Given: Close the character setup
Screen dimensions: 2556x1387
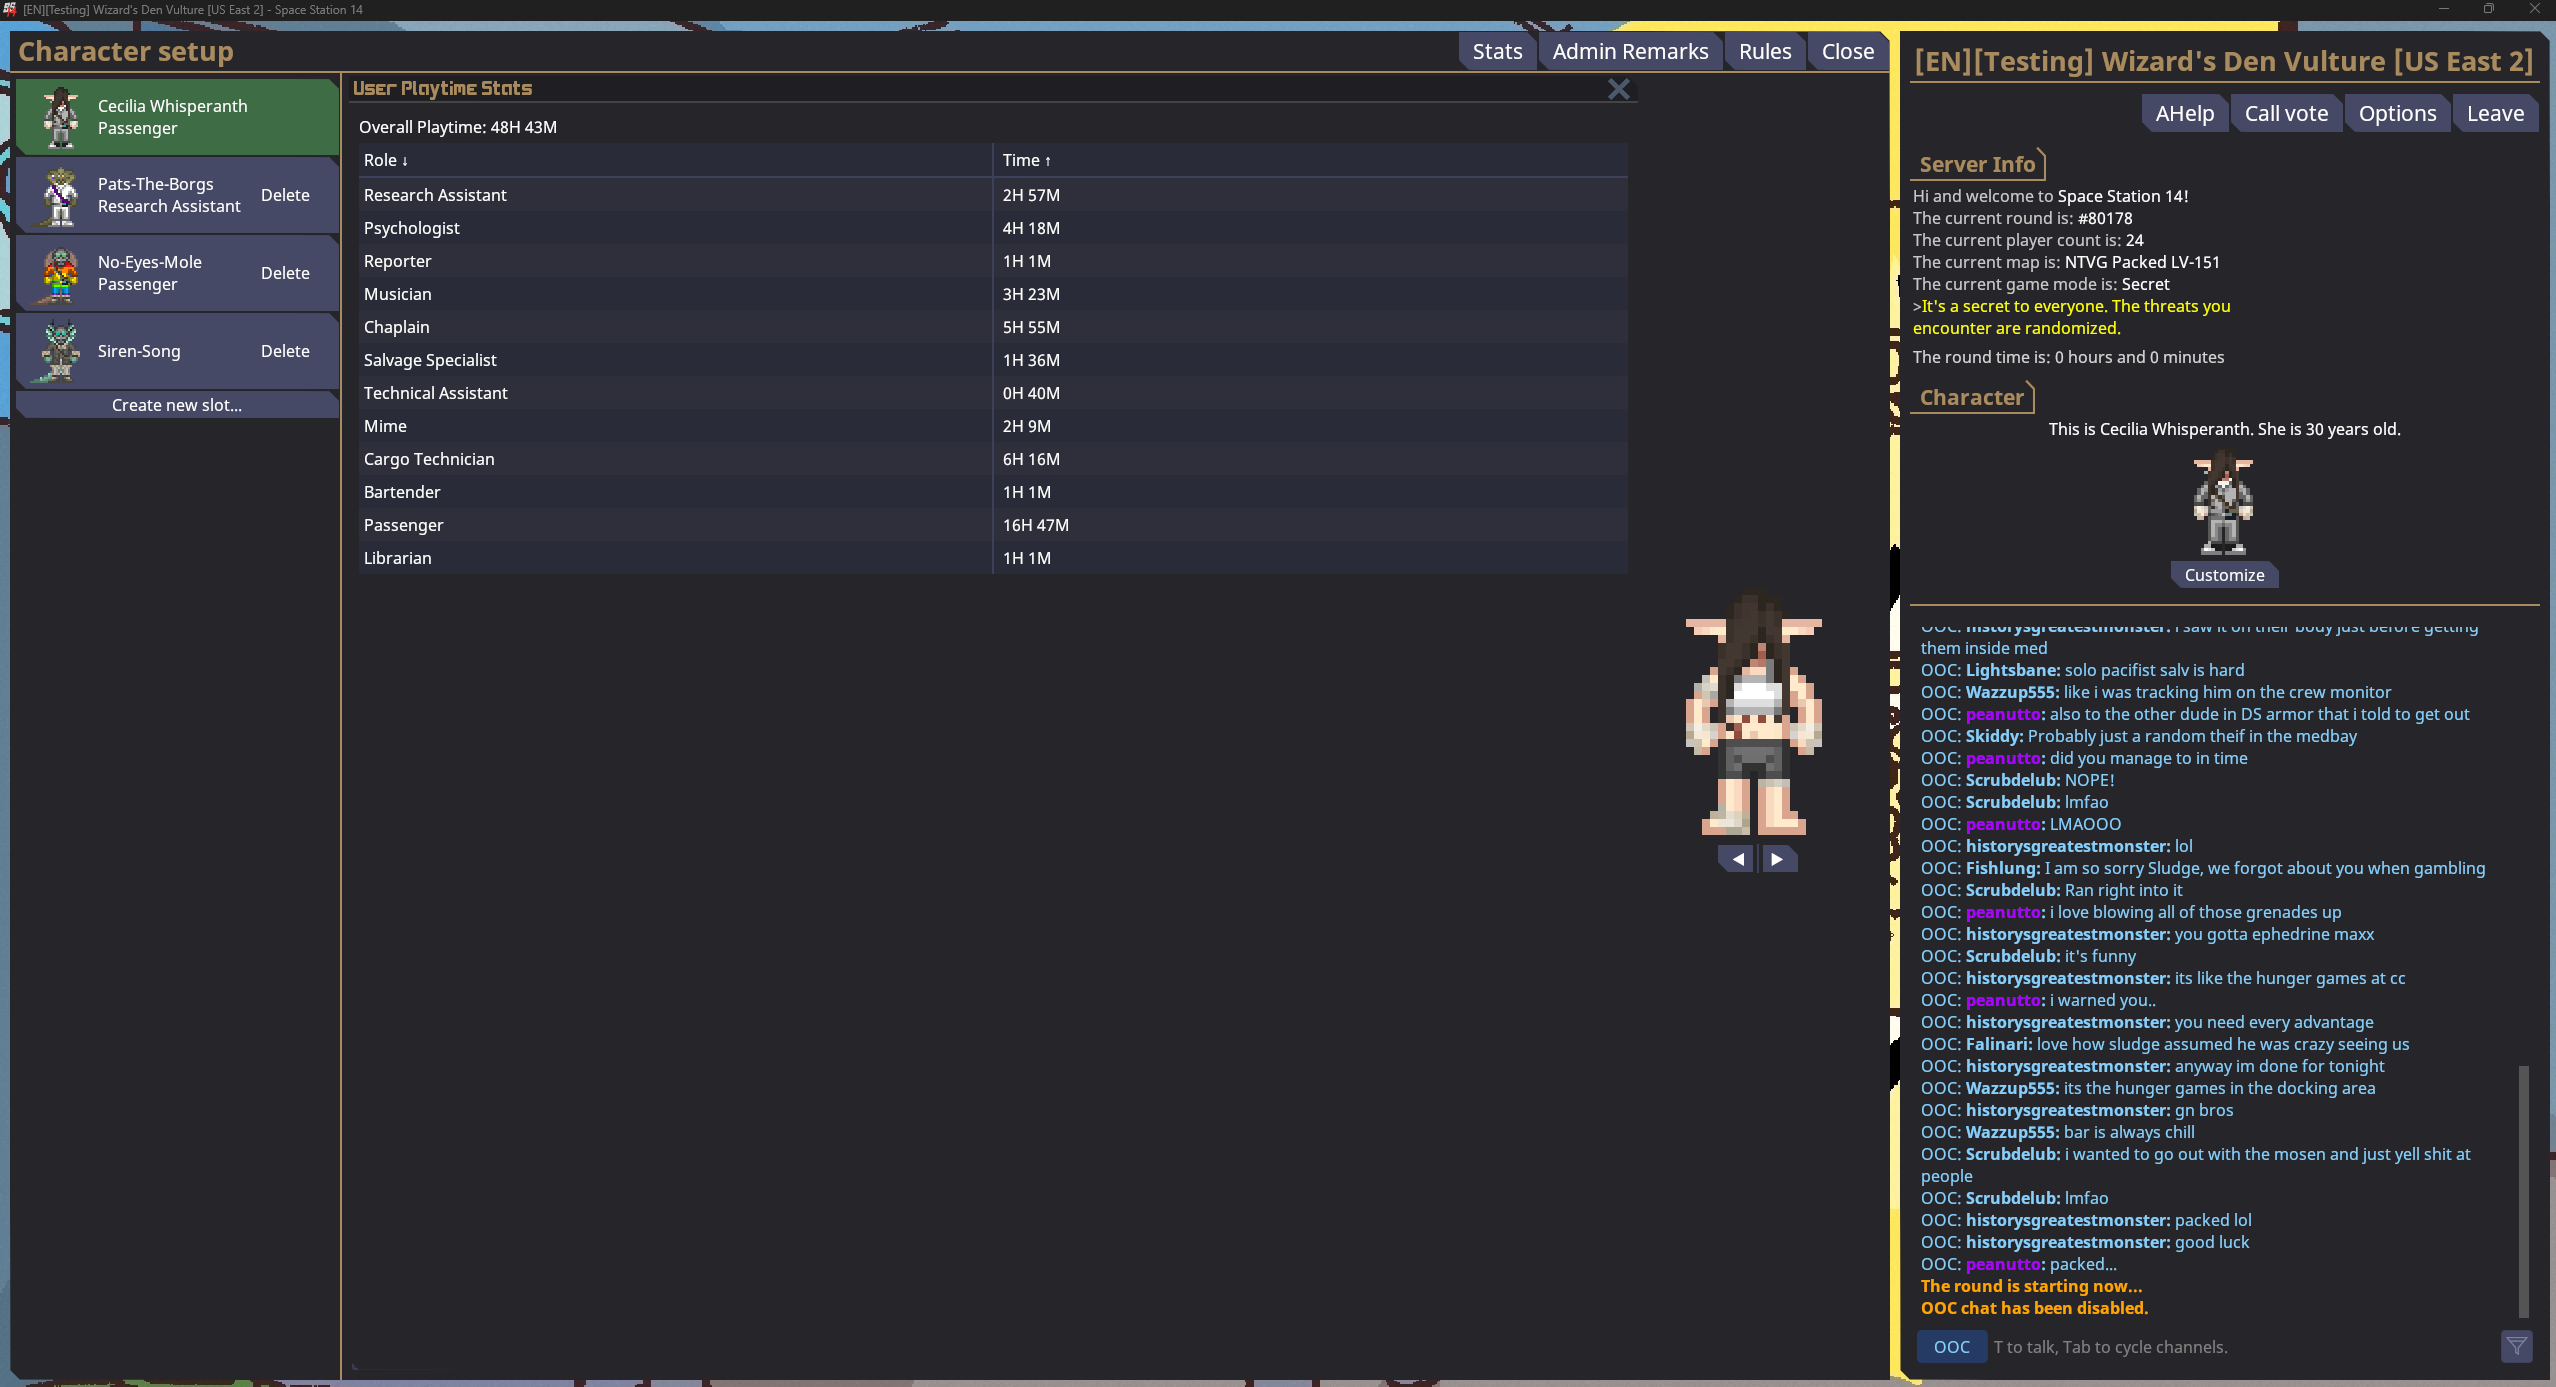Looking at the screenshot, I should 1847,51.
